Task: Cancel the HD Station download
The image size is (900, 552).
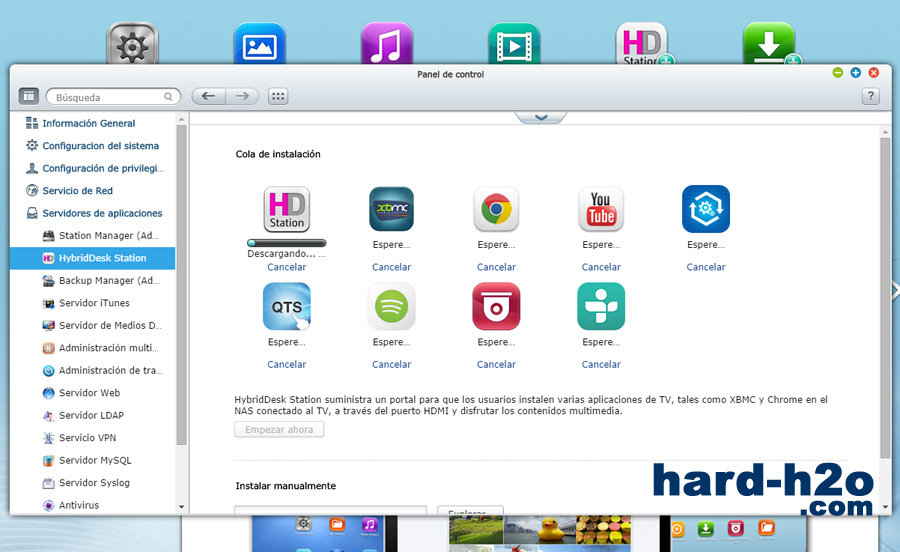Action: (286, 267)
